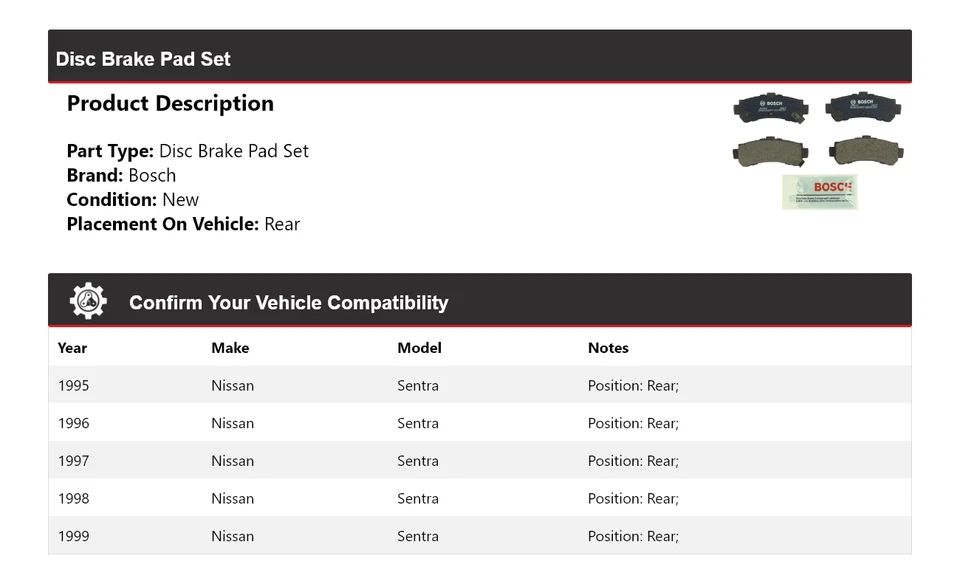
Task: Click the Placement On Vehicle: Rear line
Action: [x=183, y=224]
